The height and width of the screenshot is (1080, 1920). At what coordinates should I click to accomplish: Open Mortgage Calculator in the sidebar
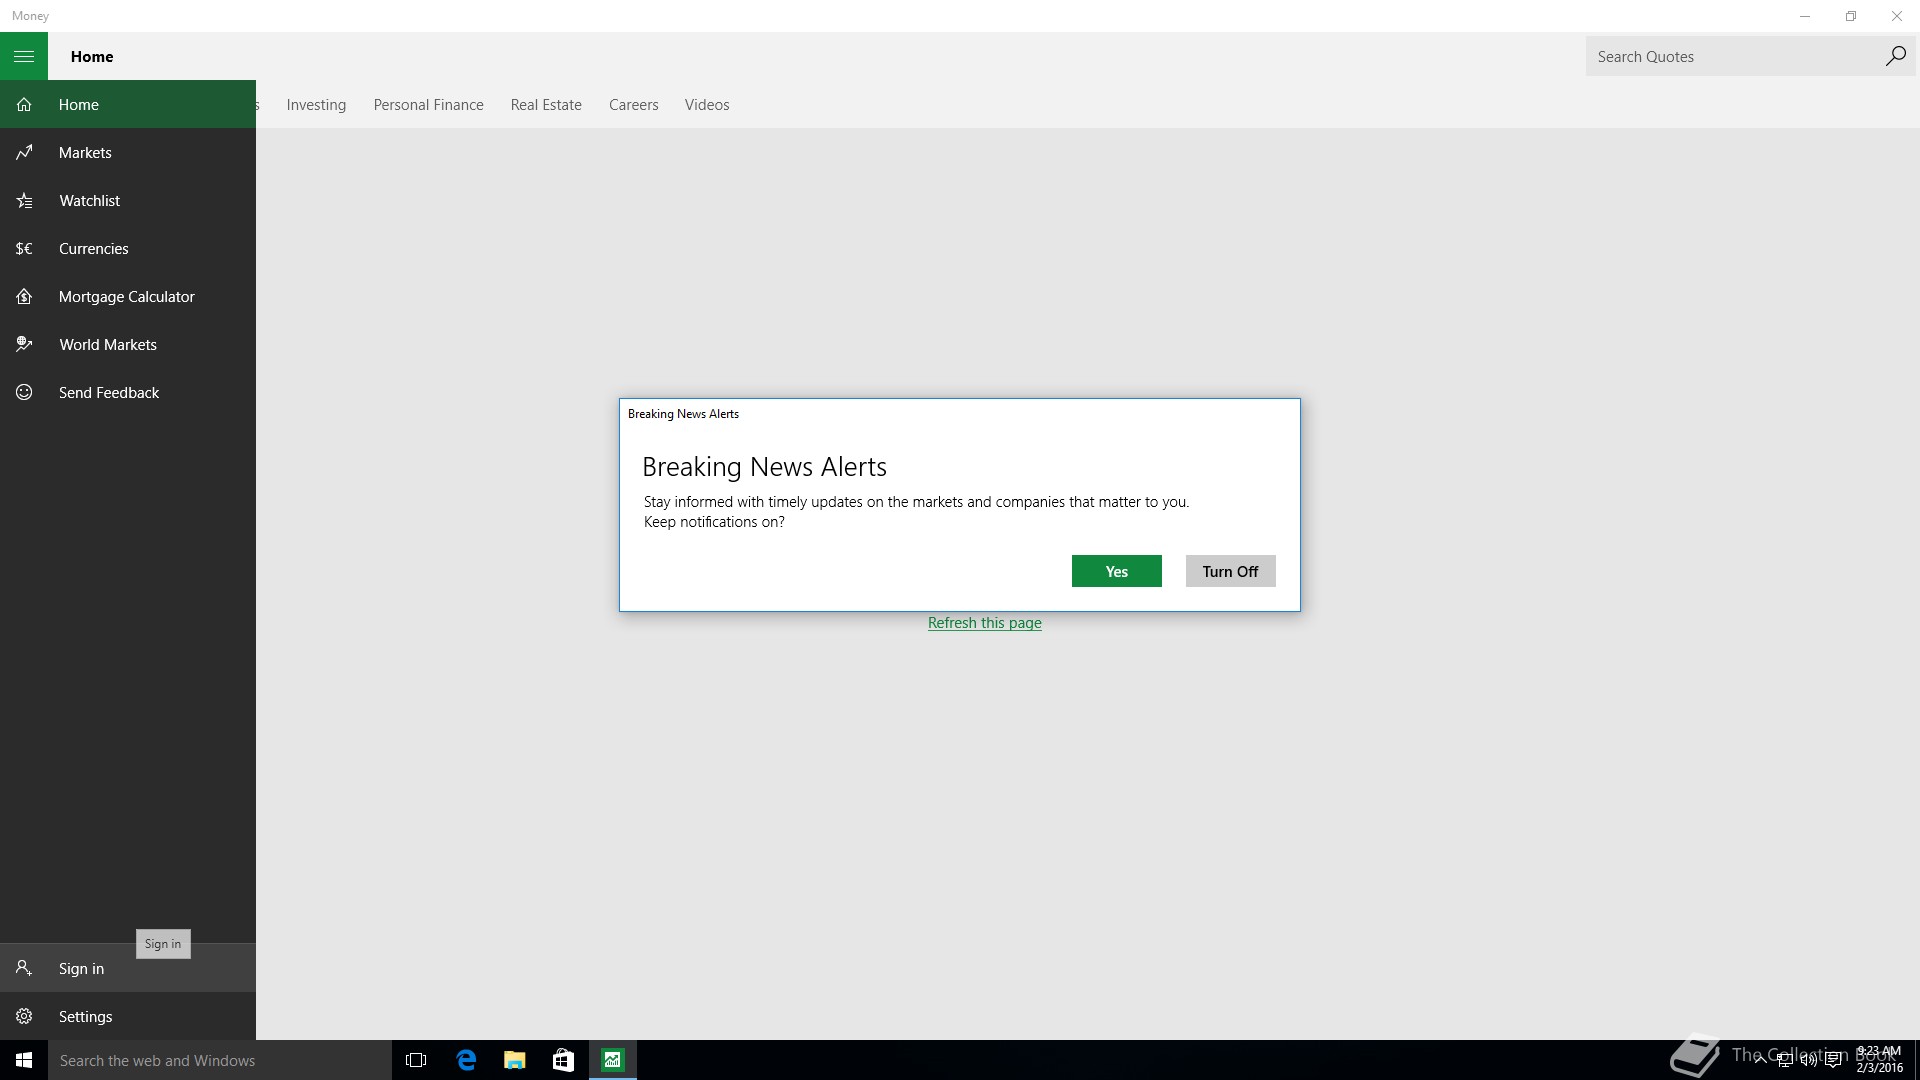tap(128, 296)
